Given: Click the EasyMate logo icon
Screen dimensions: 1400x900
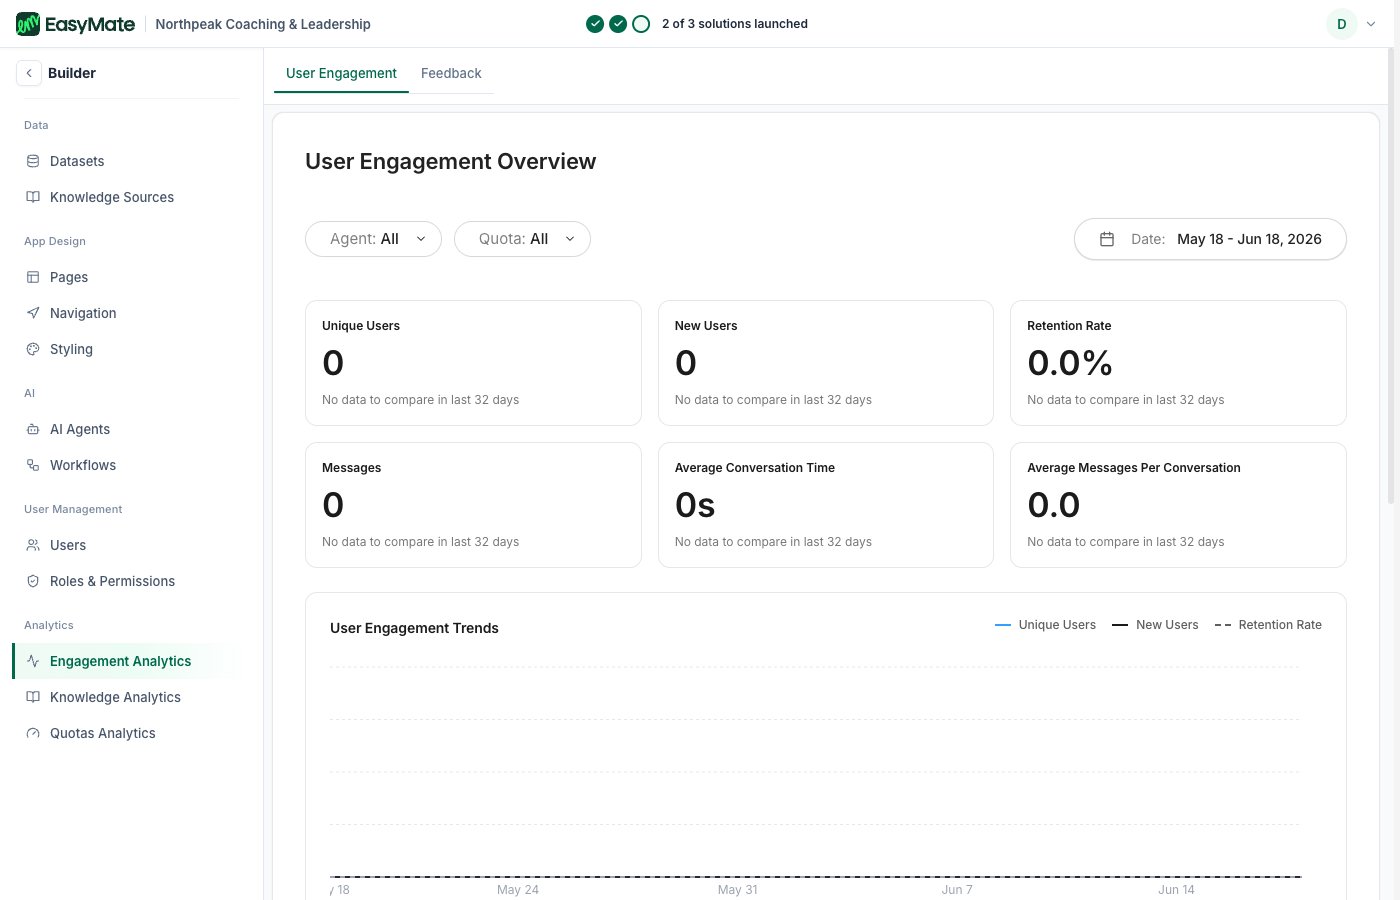Looking at the screenshot, I should click(x=28, y=24).
